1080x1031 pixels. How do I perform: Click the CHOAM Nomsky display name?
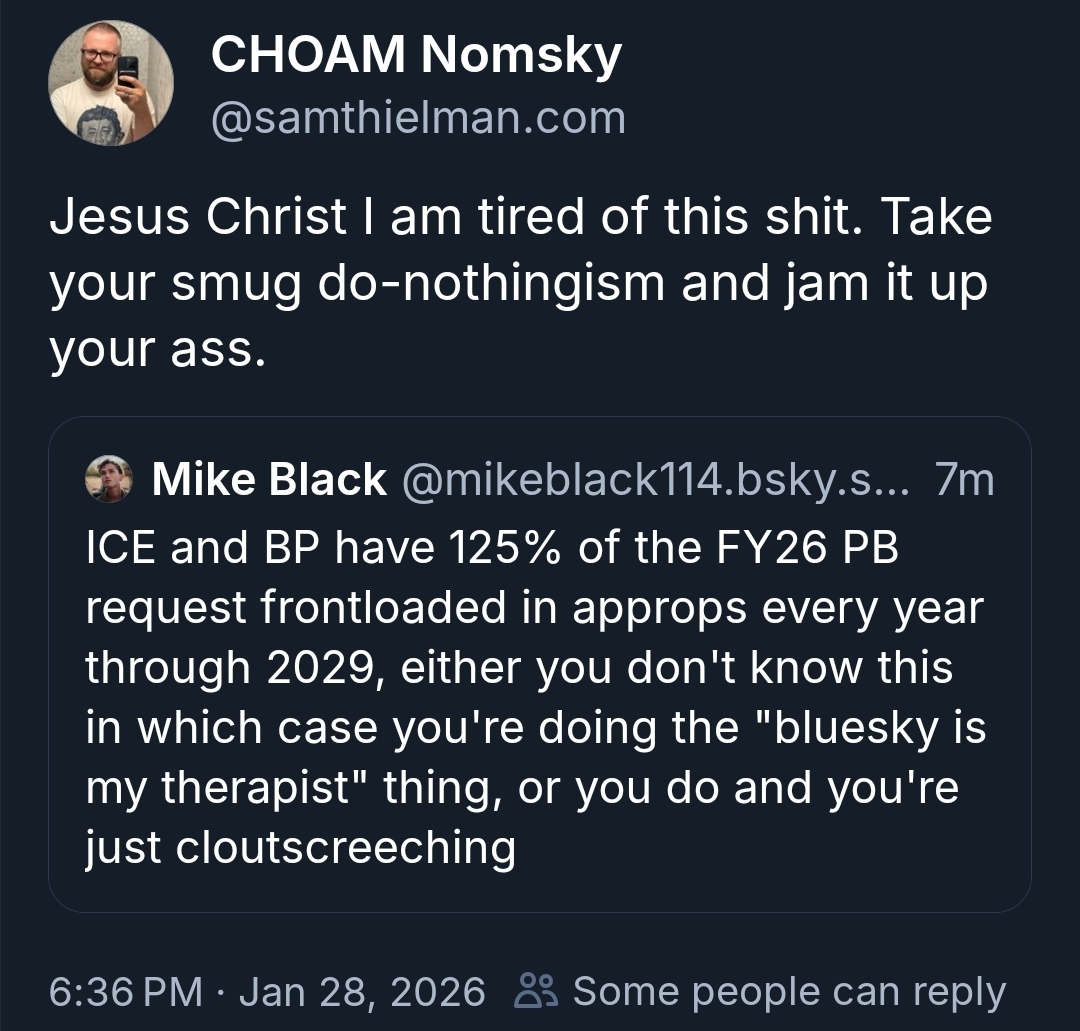416,56
